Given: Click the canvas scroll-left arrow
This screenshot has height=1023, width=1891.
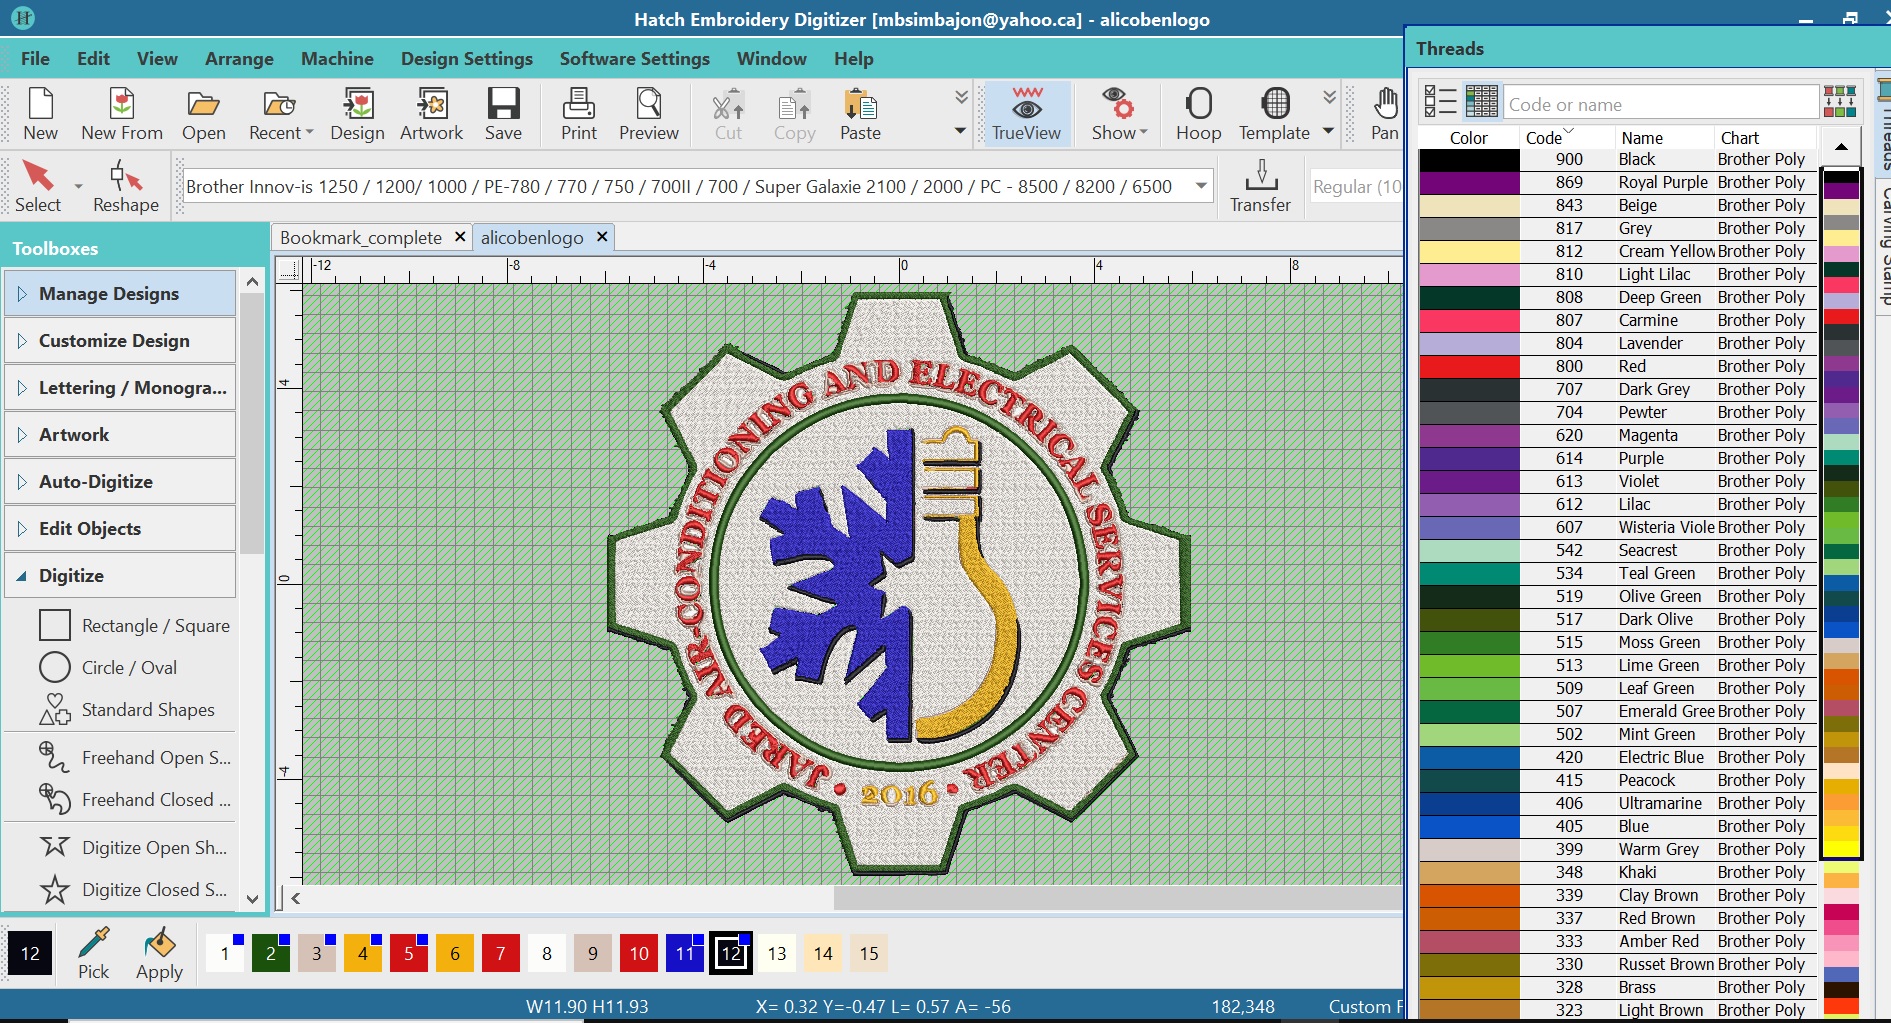Looking at the screenshot, I should [295, 898].
